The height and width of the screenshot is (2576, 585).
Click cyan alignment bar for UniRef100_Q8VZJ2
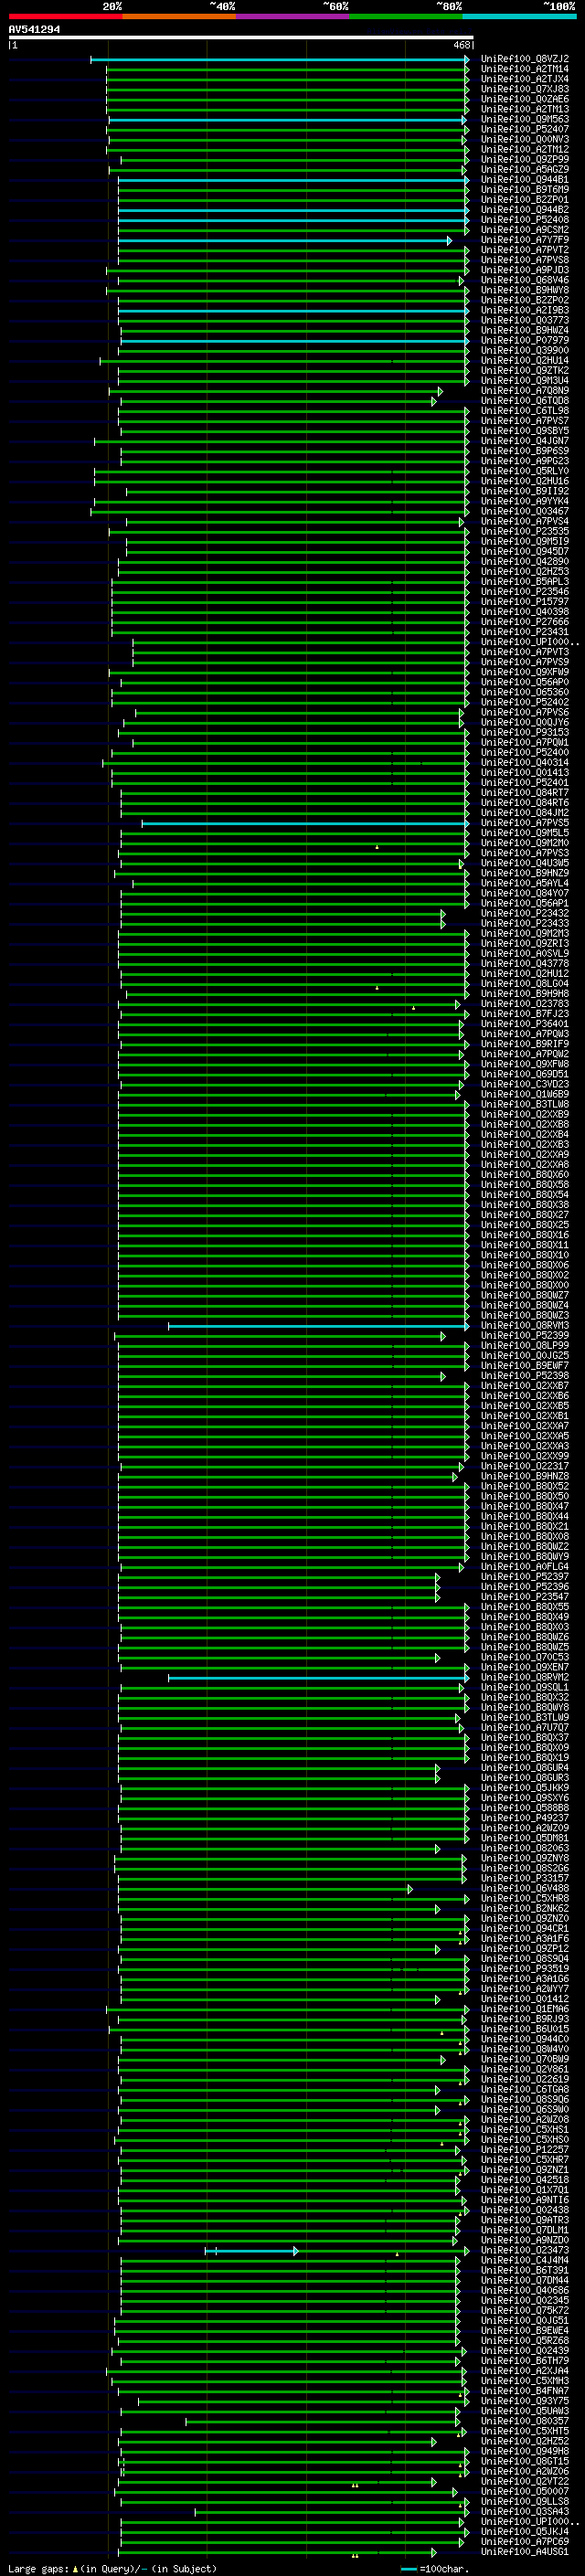click(x=279, y=60)
